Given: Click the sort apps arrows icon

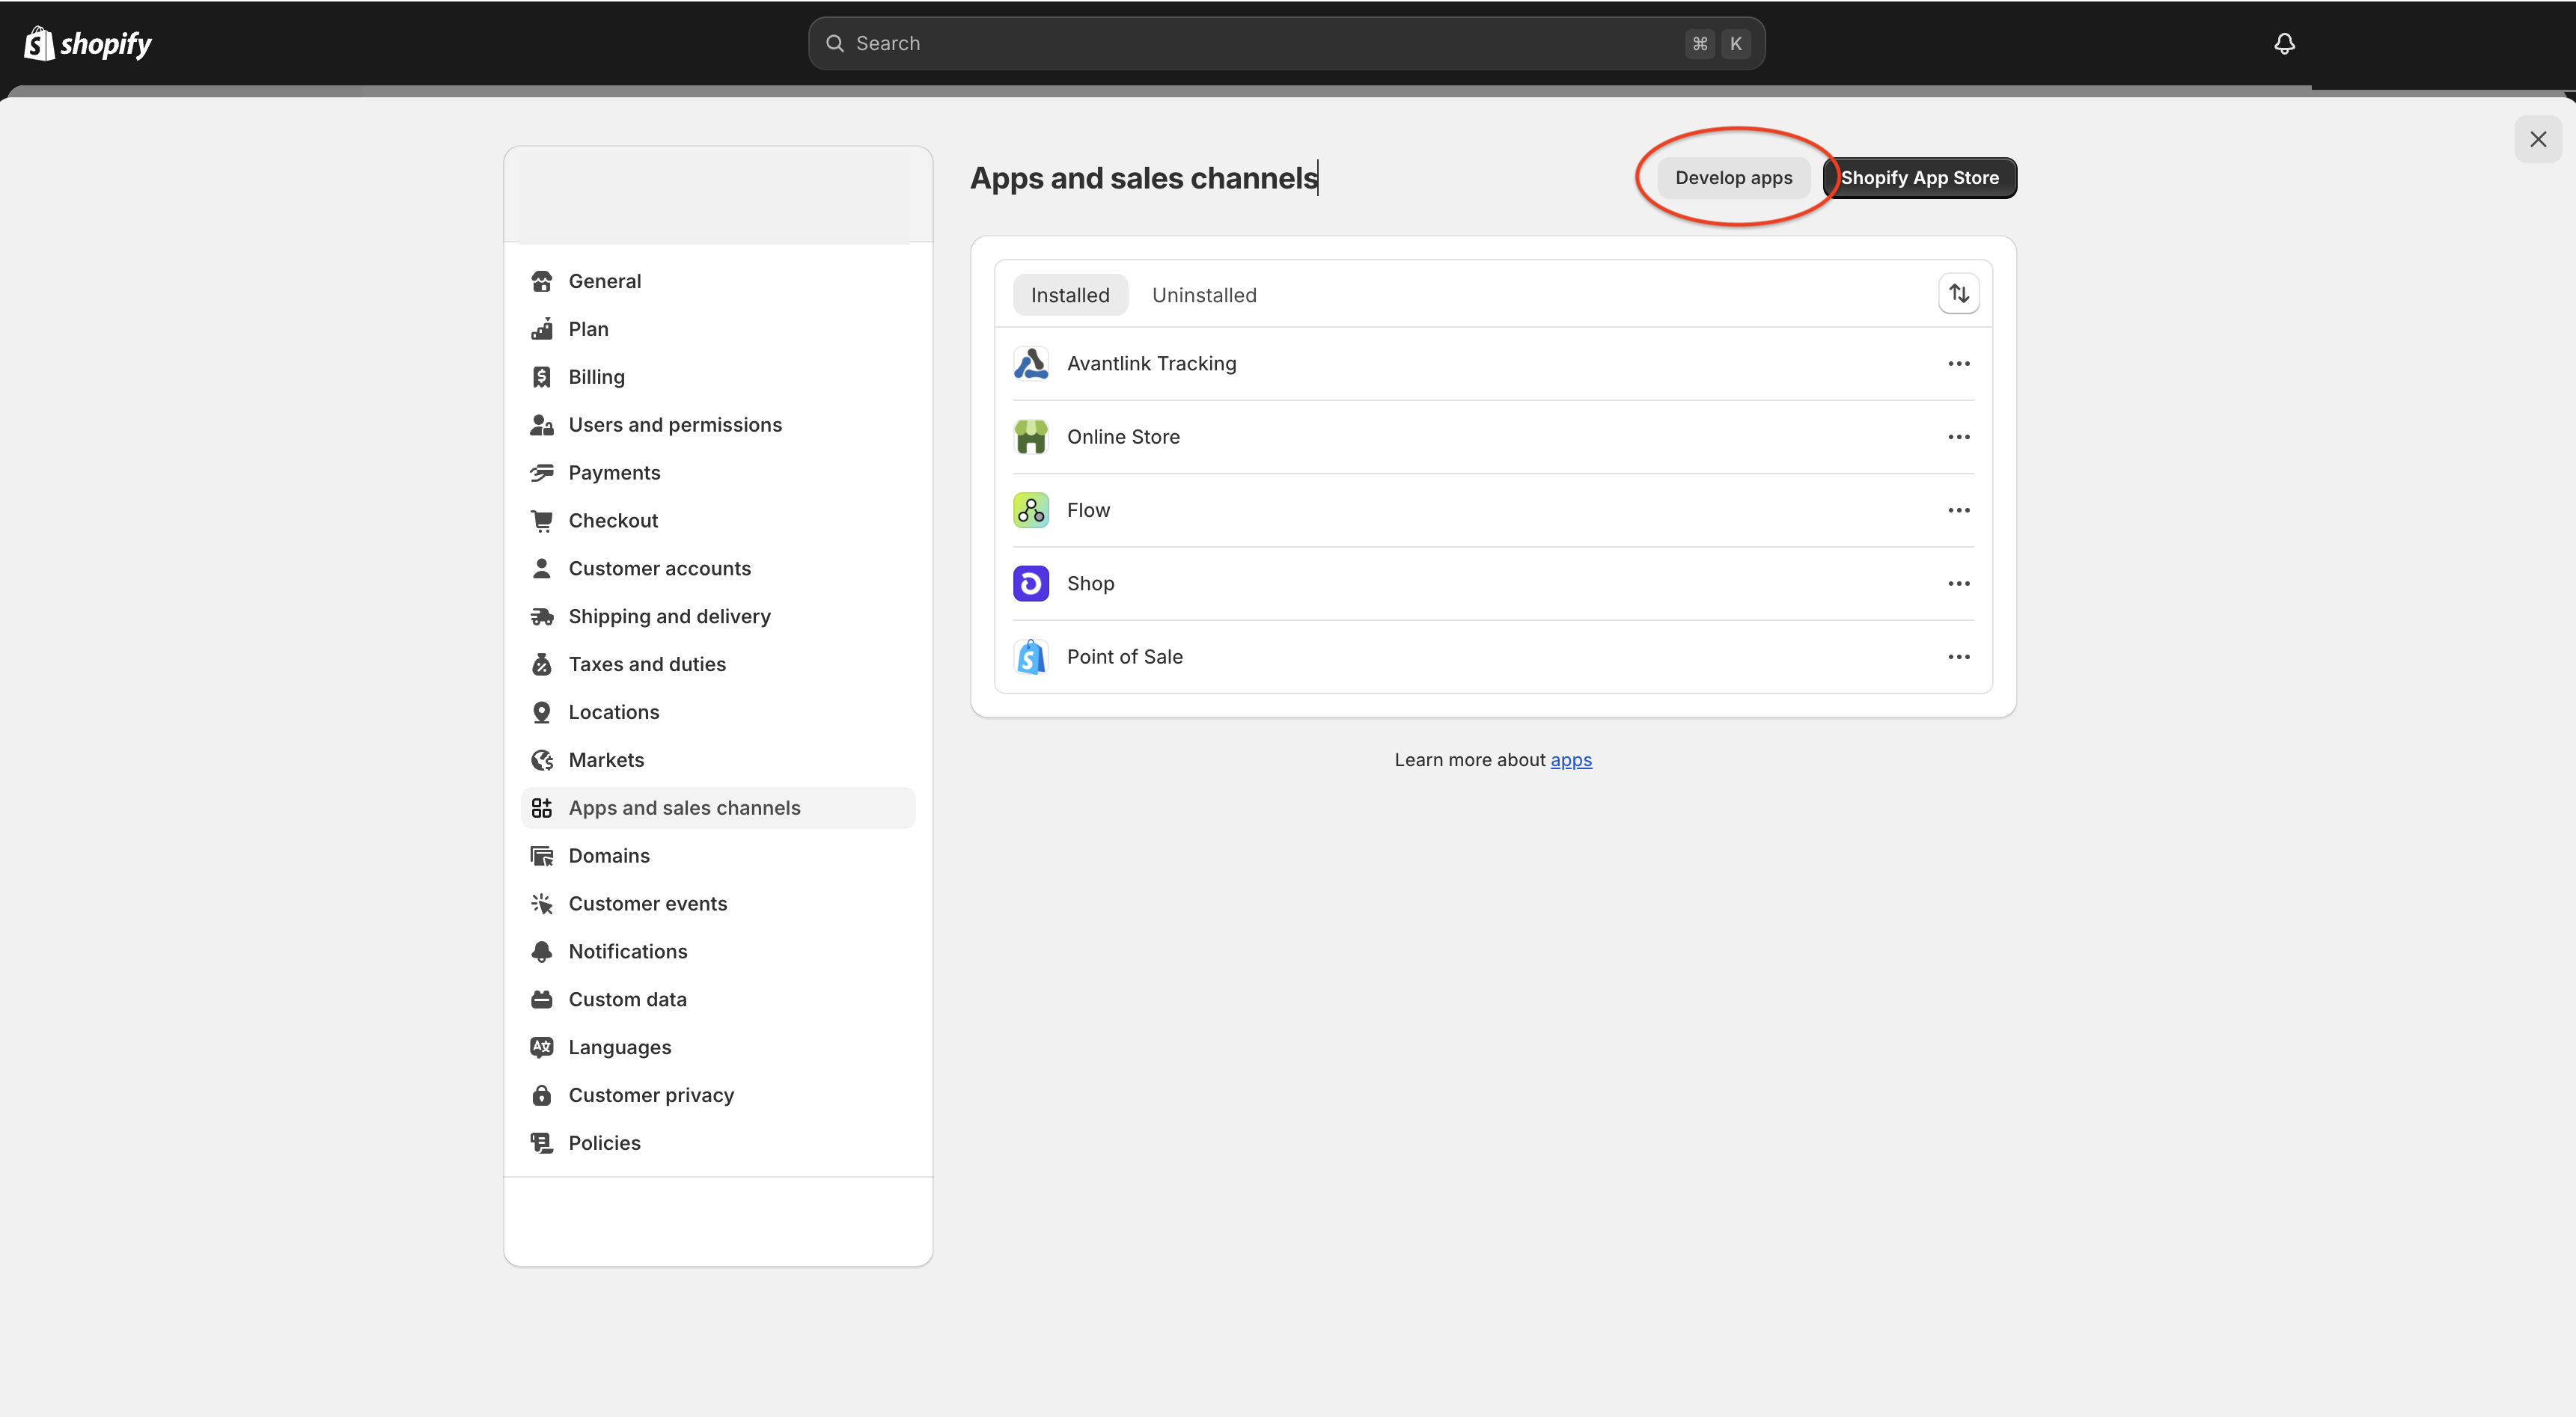Looking at the screenshot, I should click(x=1958, y=293).
